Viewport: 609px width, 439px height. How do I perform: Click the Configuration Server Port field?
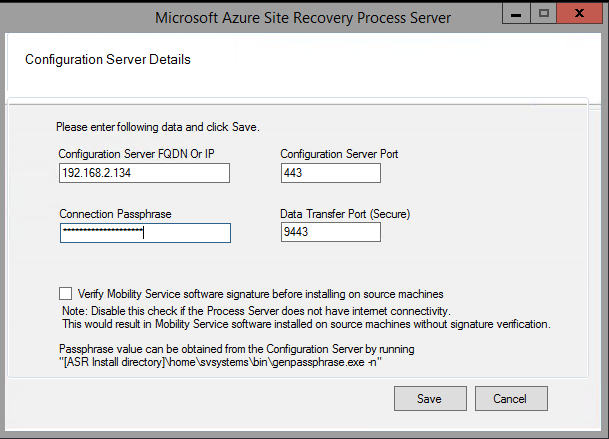point(331,173)
